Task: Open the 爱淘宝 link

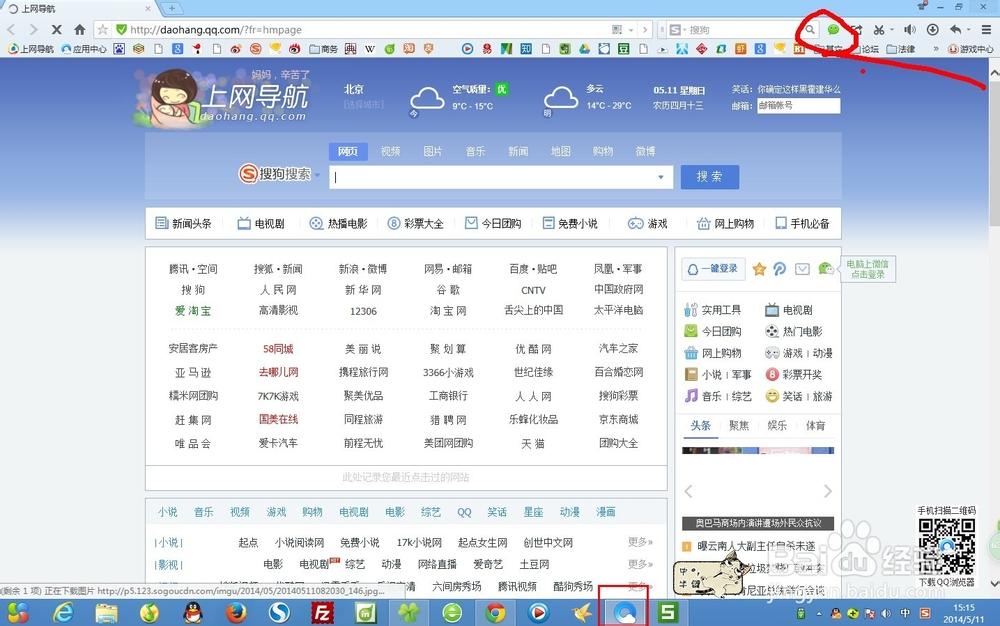Action: 193,310
